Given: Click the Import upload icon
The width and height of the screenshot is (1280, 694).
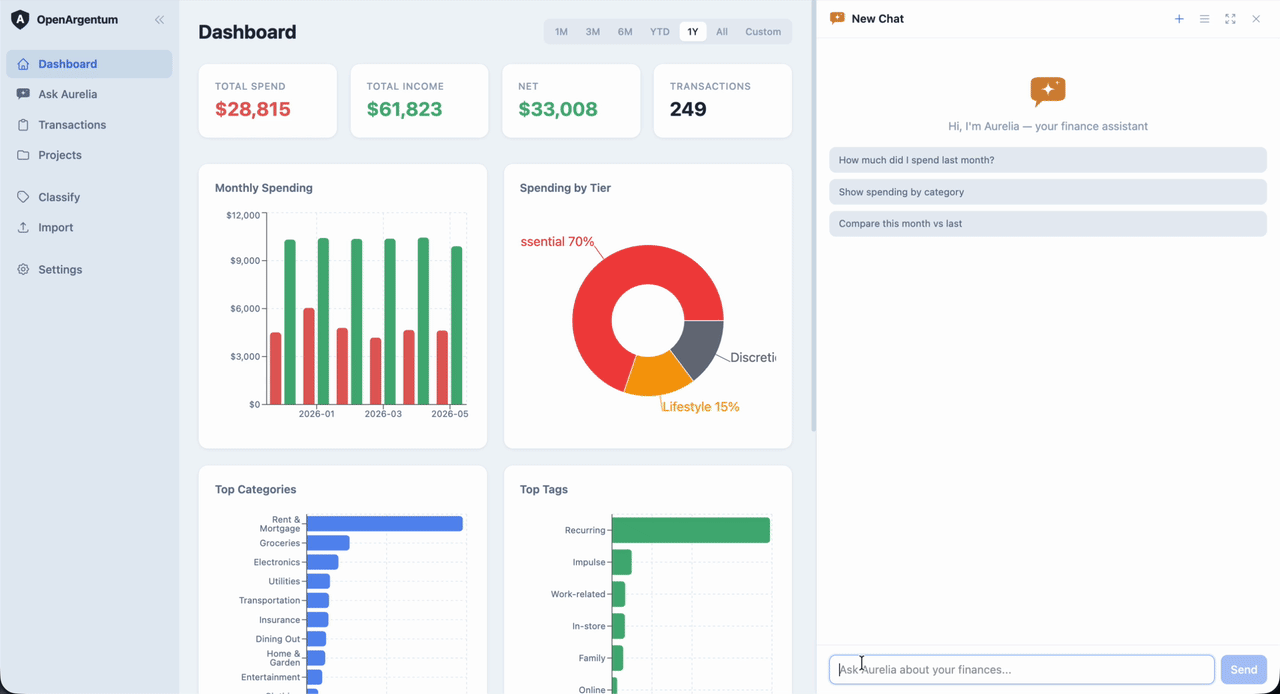Looking at the screenshot, I should [x=23, y=227].
